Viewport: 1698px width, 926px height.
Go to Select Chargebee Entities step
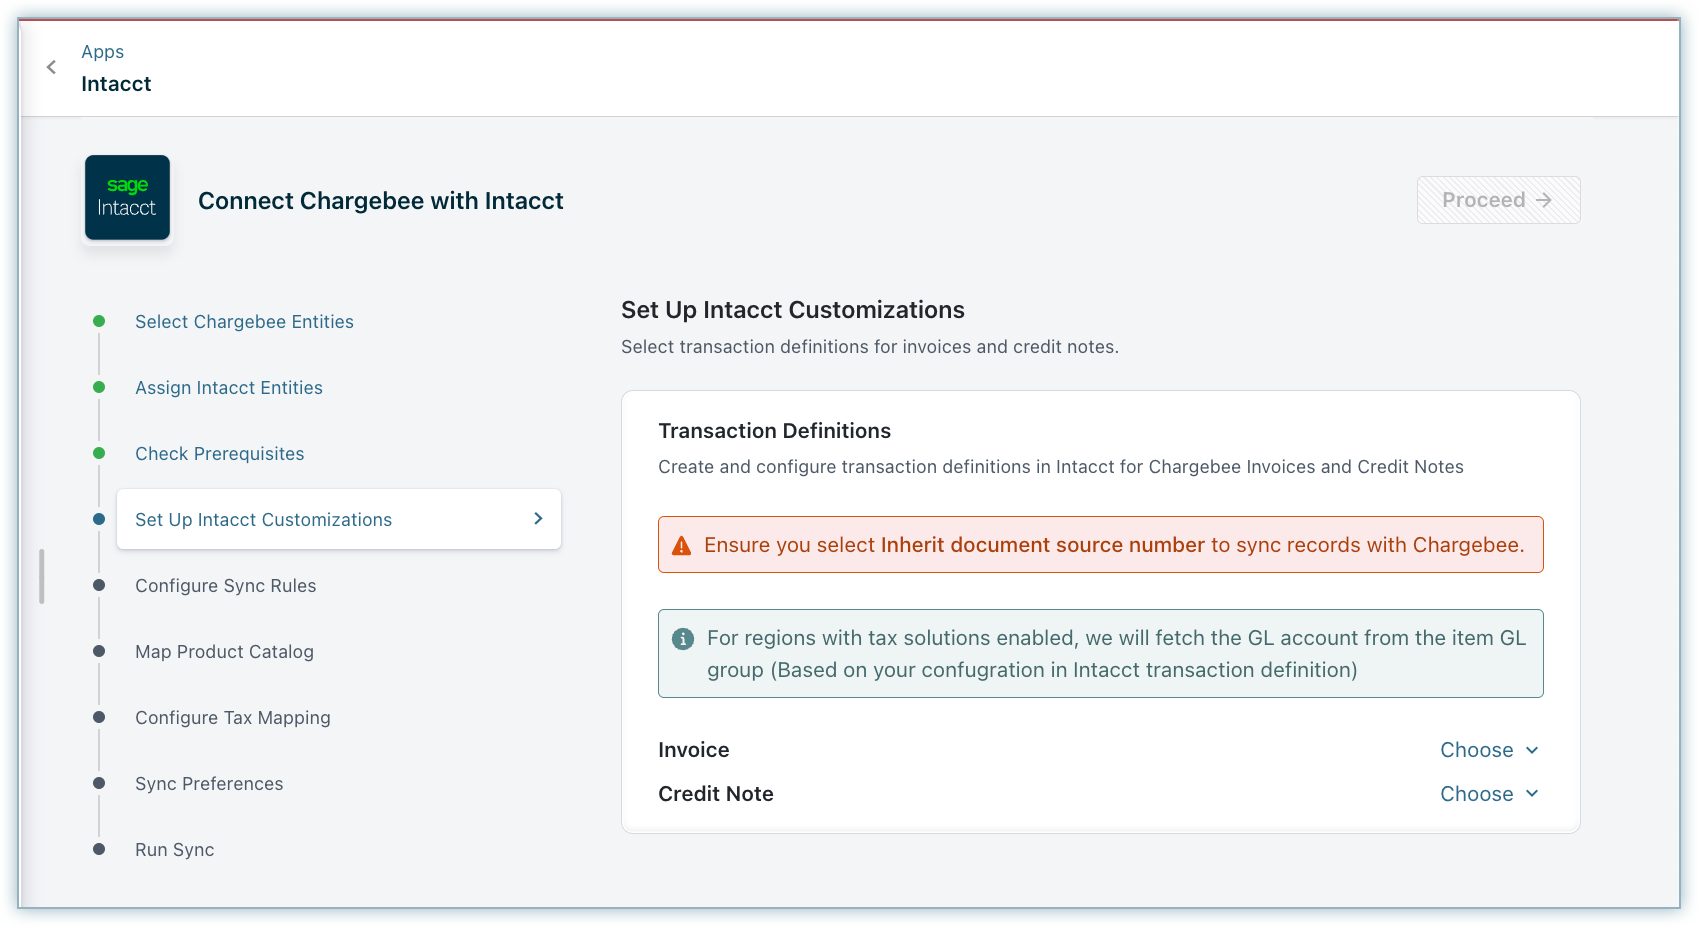[x=244, y=322]
